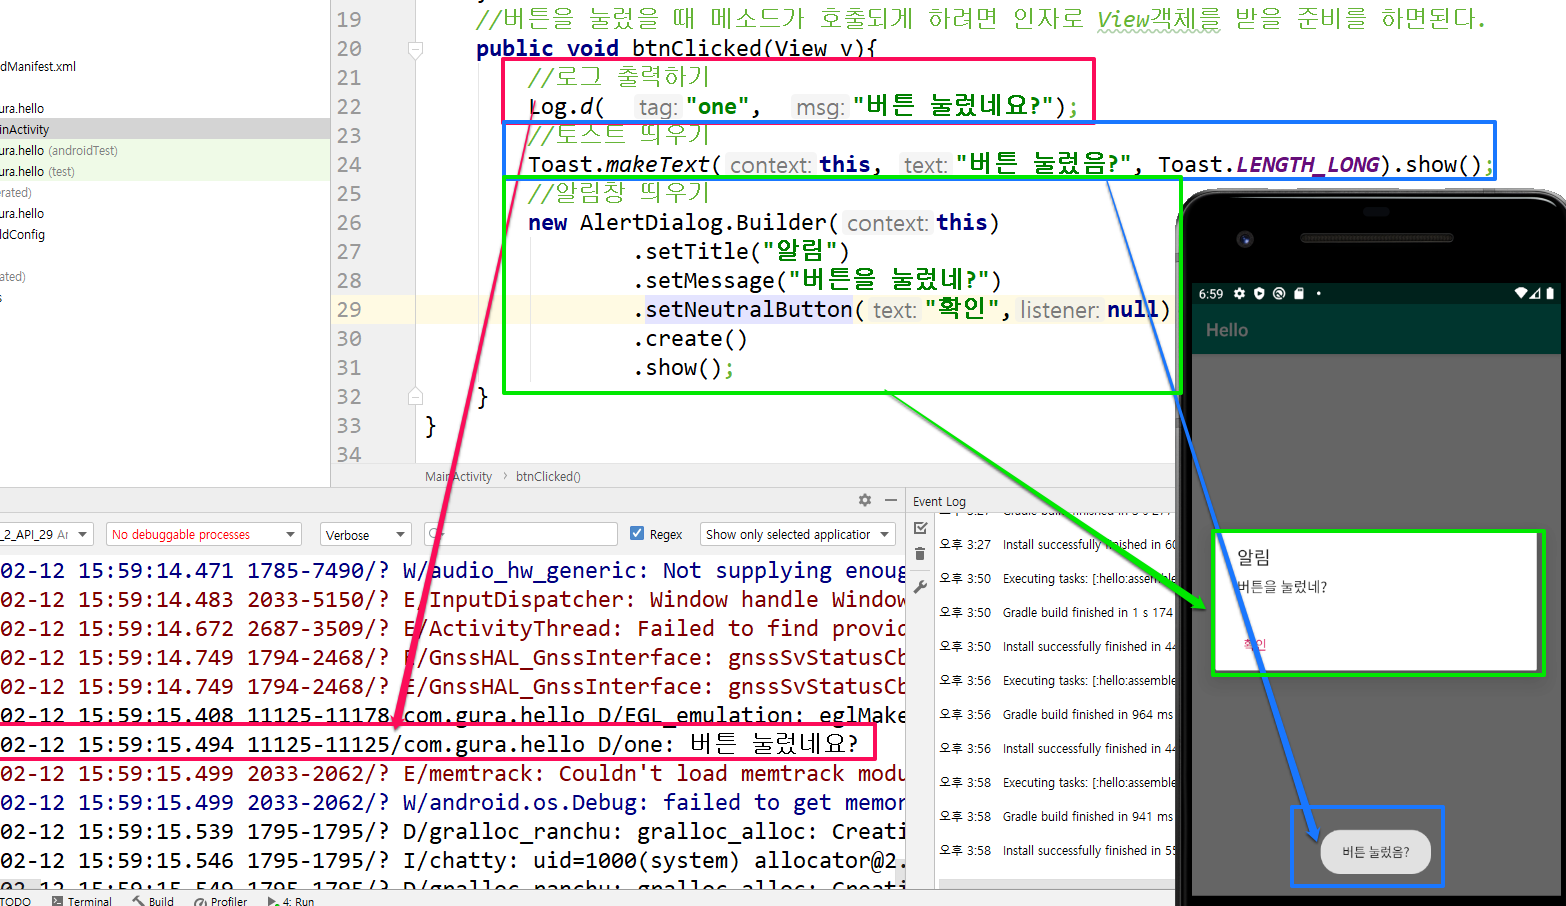Open the TODO tool window tab
Image resolution: width=1566 pixels, height=906 pixels.
(16, 901)
